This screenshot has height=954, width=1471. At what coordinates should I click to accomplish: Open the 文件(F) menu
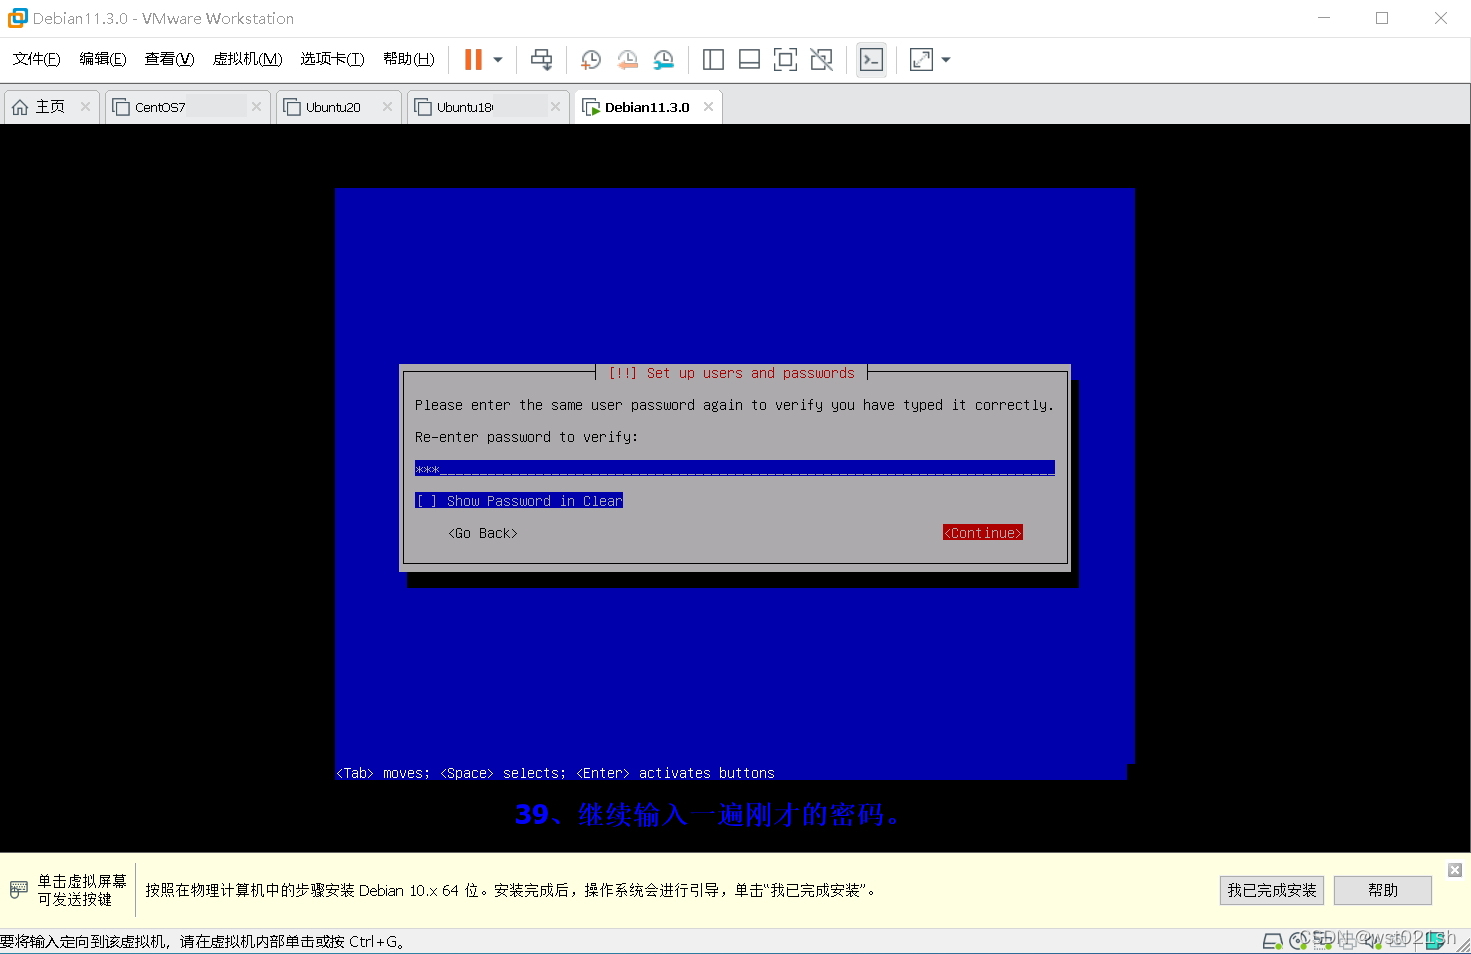(x=36, y=59)
